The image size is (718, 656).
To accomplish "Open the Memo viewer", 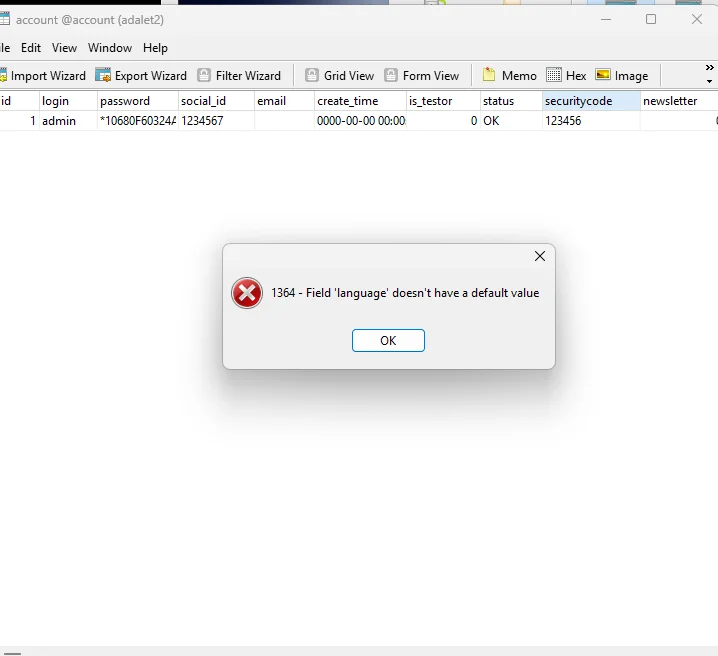I will coord(509,75).
